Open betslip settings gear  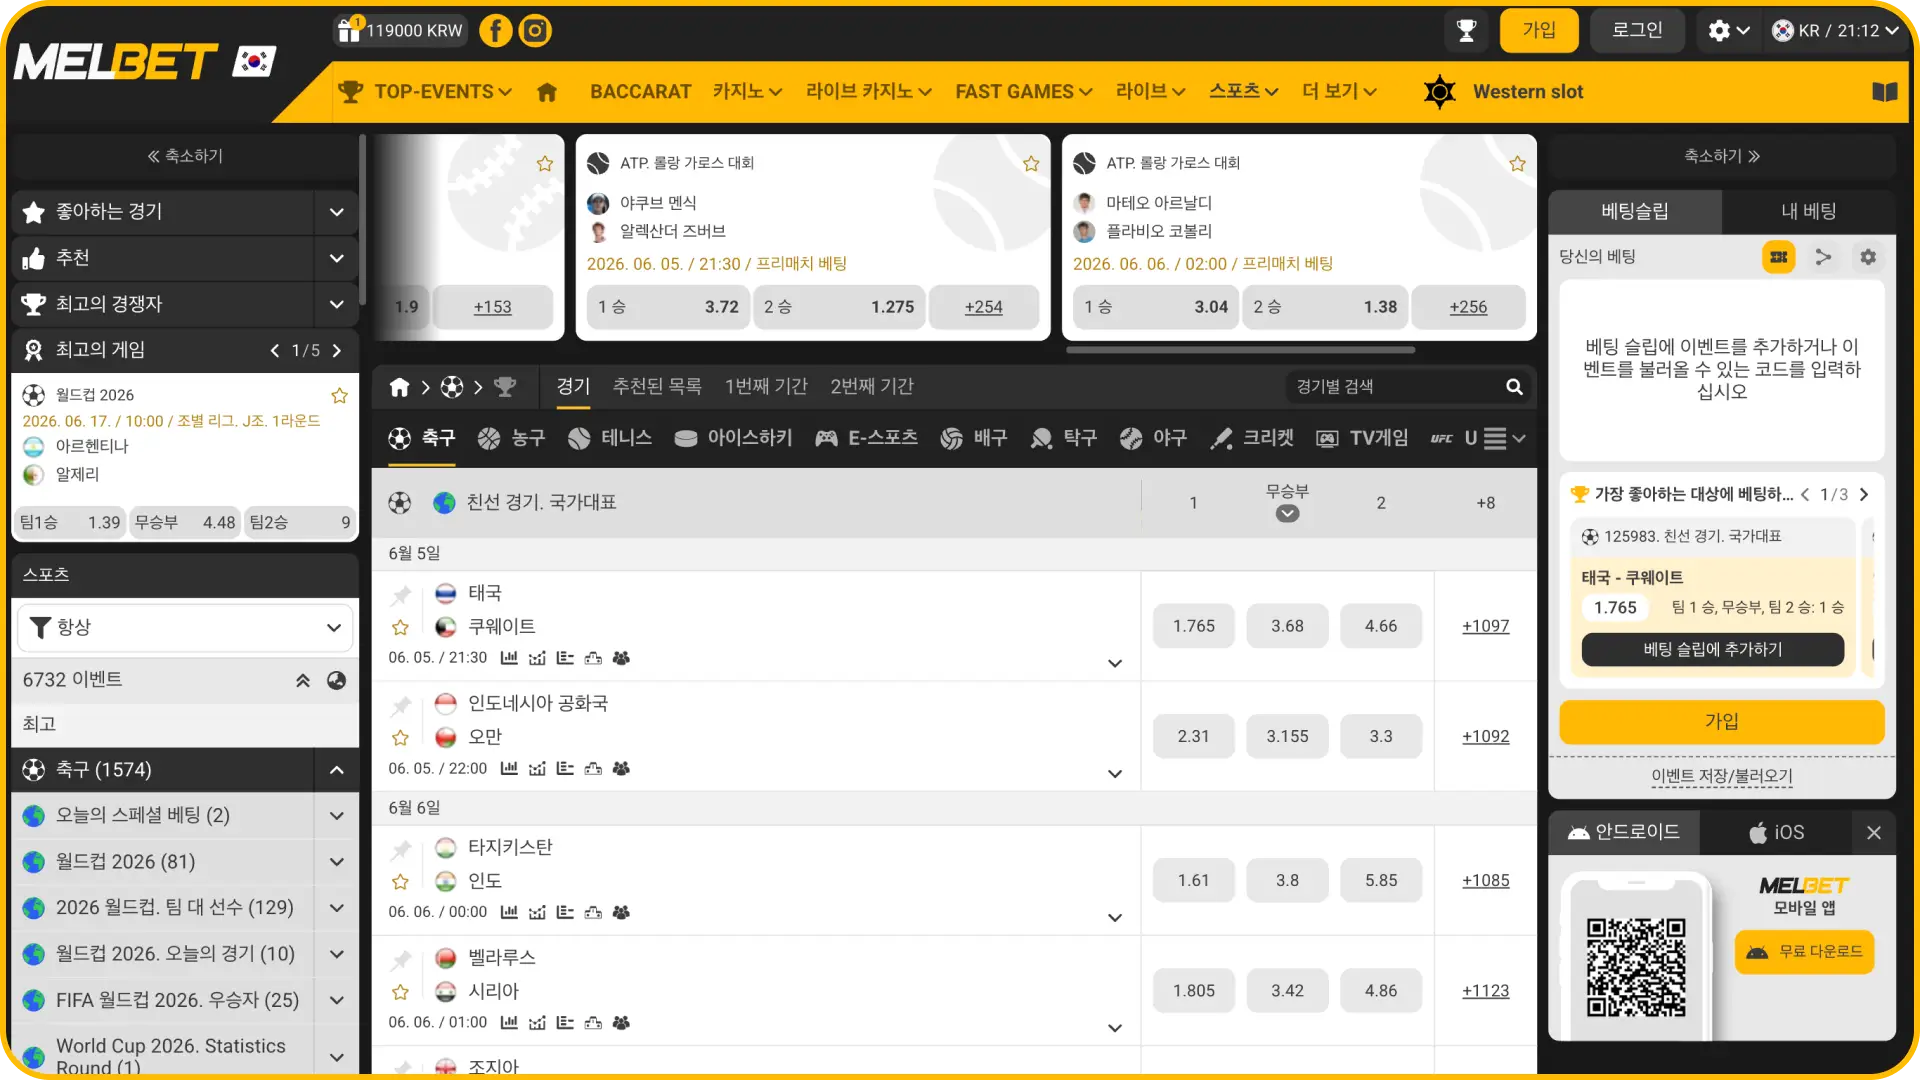1868,257
